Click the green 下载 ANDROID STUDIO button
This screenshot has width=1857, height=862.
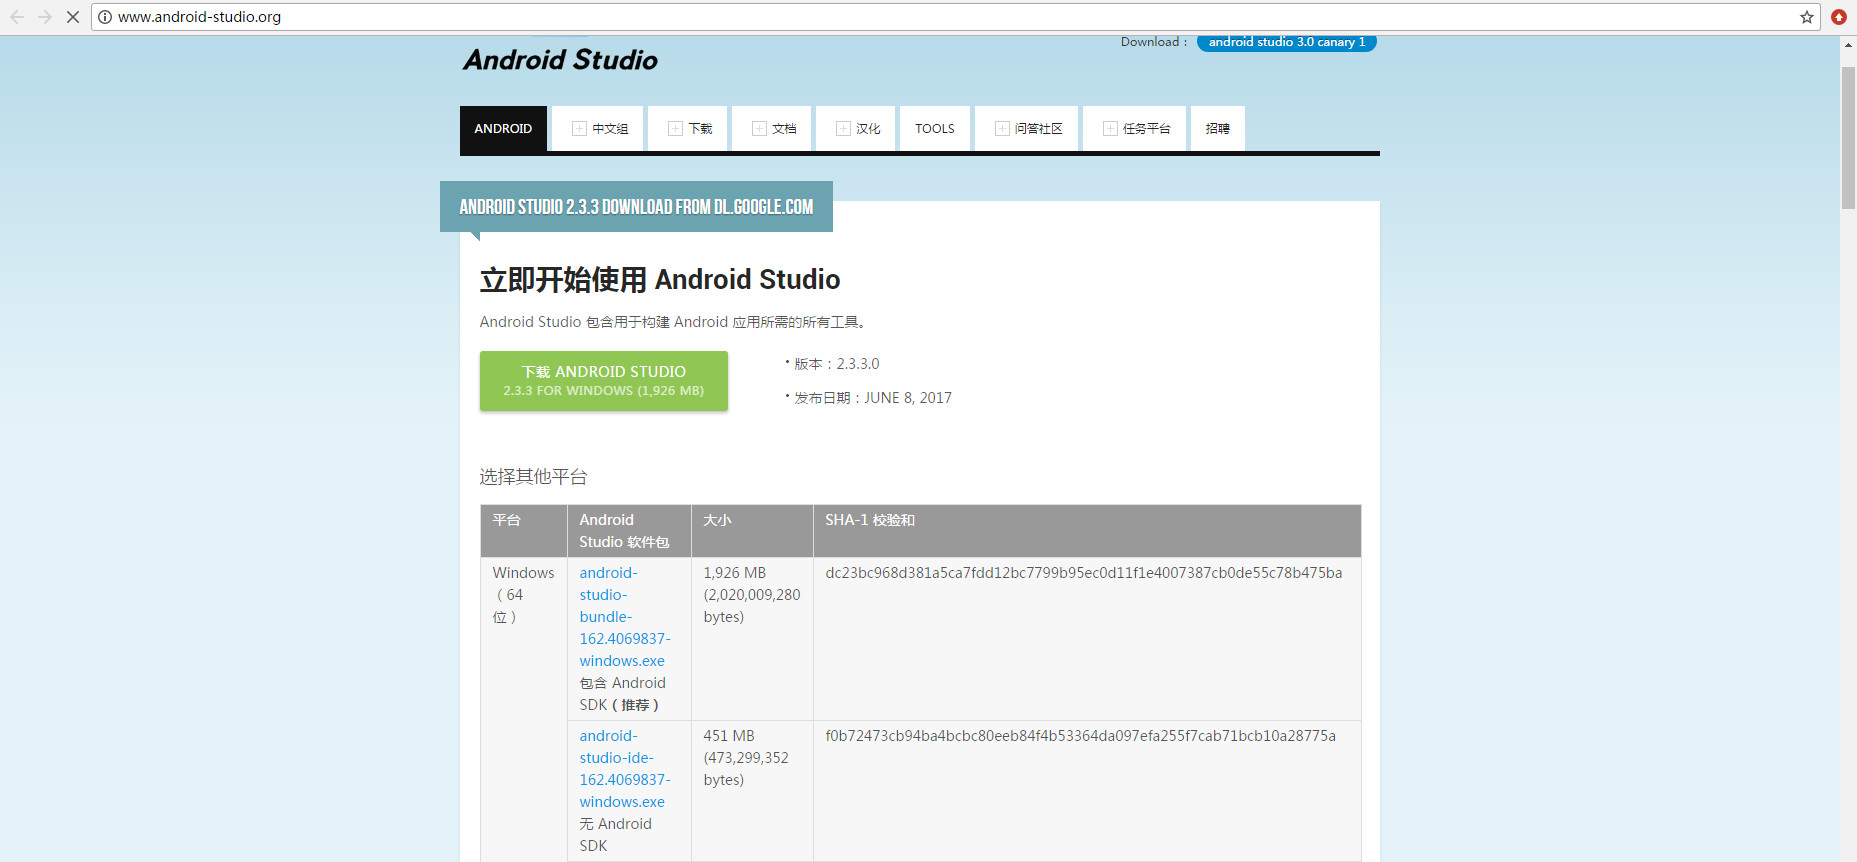(x=604, y=381)
